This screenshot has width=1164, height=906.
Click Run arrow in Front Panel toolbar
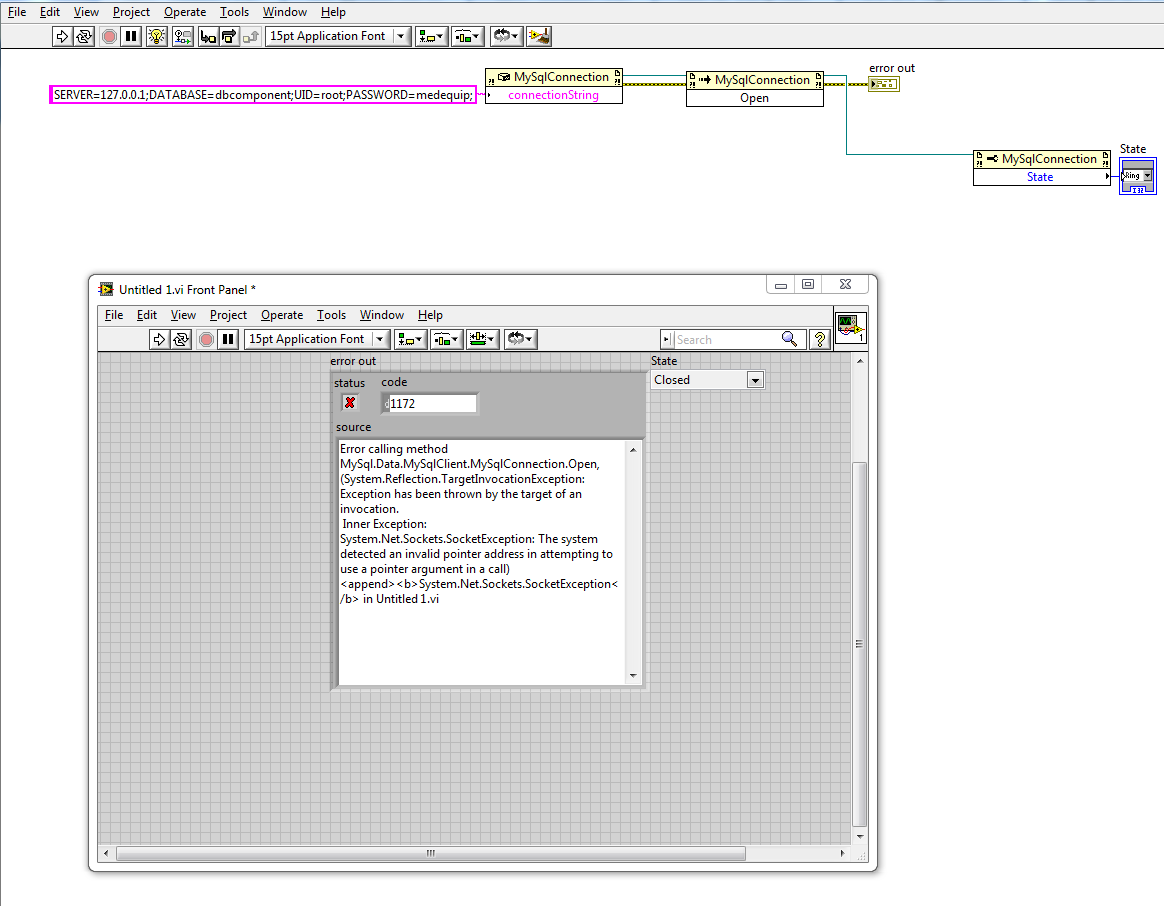point(159,339)
